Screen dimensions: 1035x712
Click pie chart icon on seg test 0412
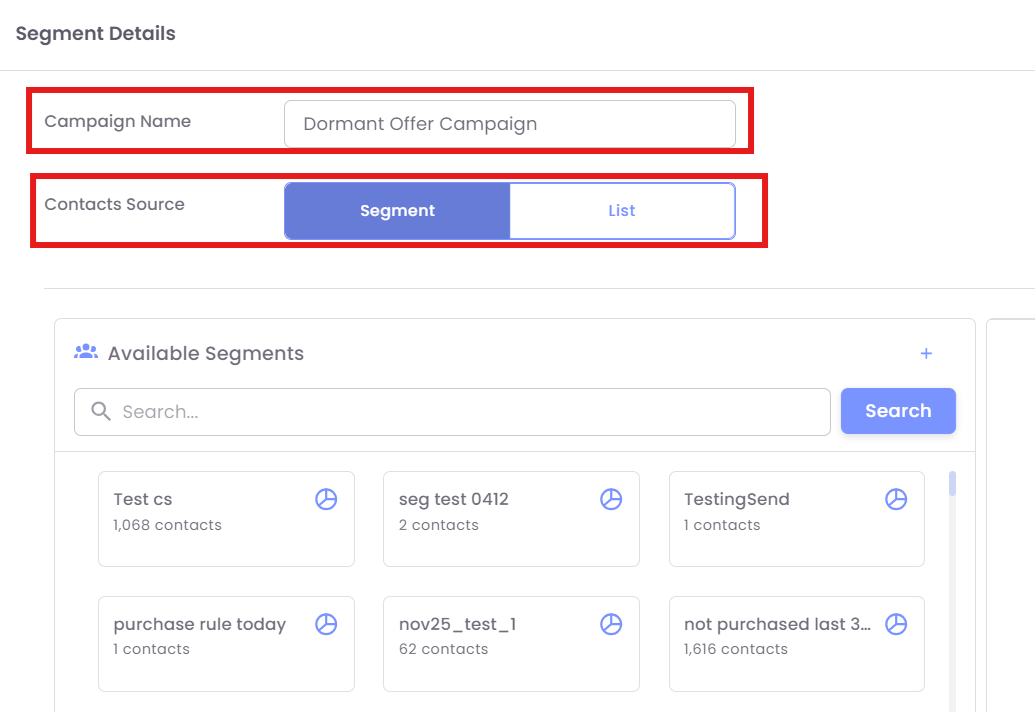point(611,499)
